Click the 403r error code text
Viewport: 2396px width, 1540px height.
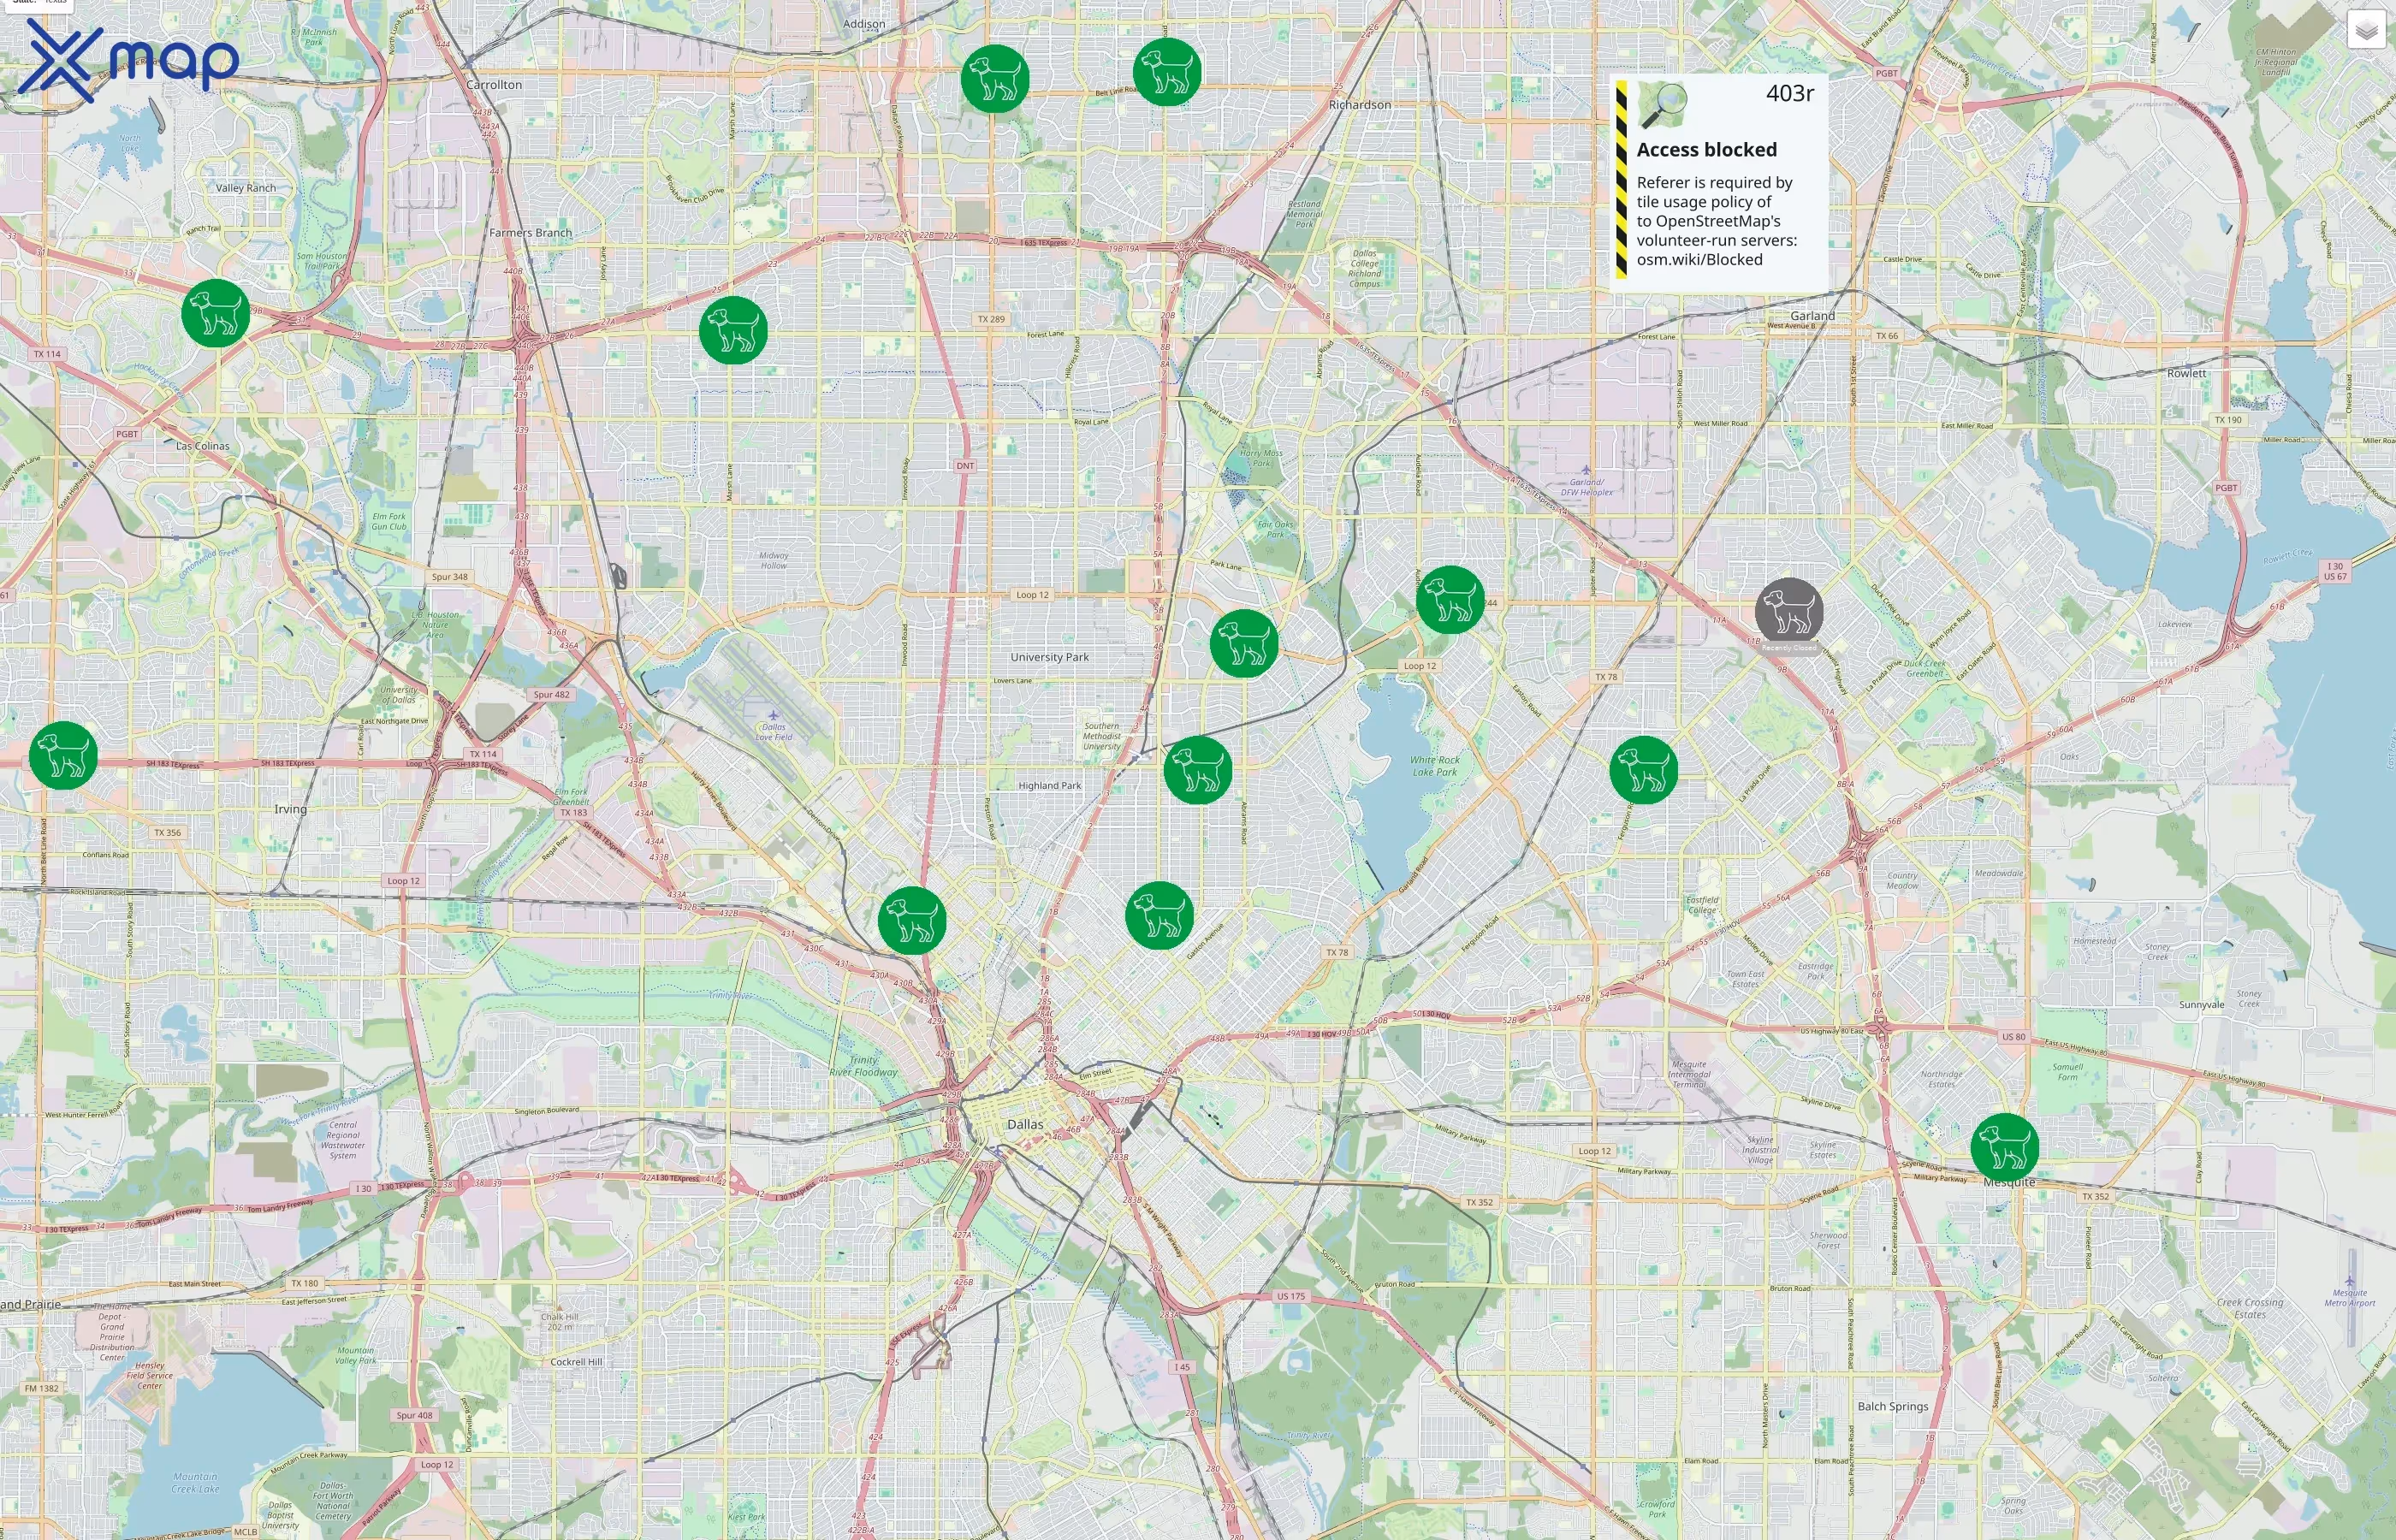click(x=1789, y=93)
